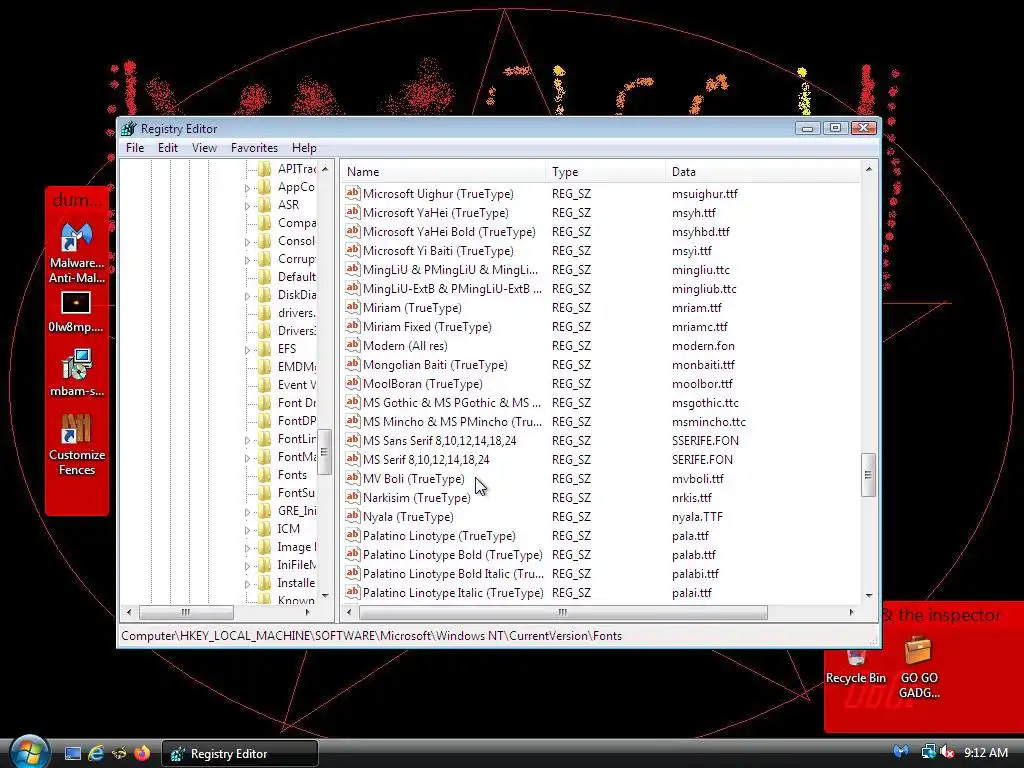Click the string icon of Microsoft YaHei Bold
Image resolution: width=1024 pixels, height=768 pixels.
coord(353,231)
